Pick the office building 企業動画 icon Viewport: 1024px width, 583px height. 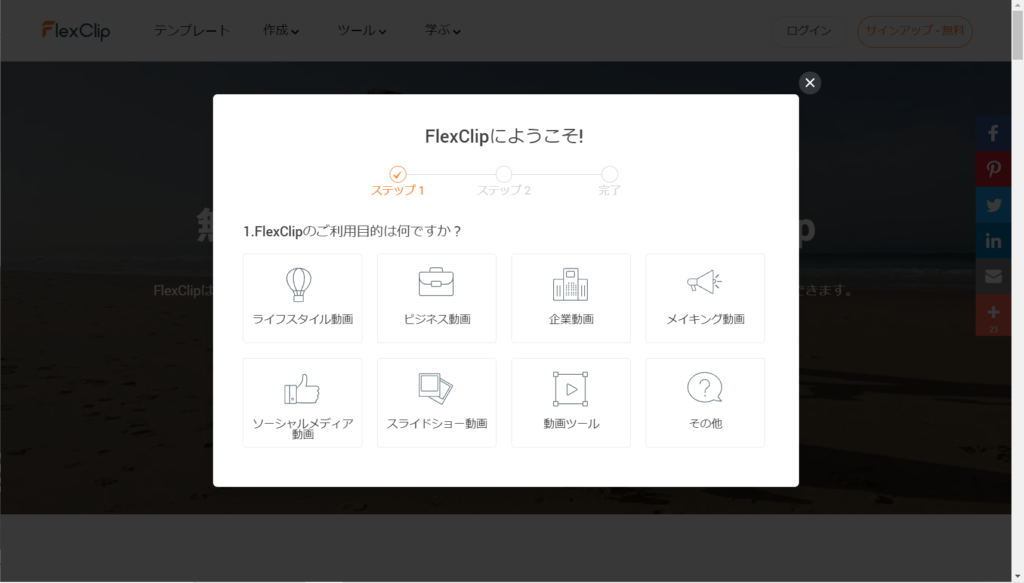click(x=571, y=284)
